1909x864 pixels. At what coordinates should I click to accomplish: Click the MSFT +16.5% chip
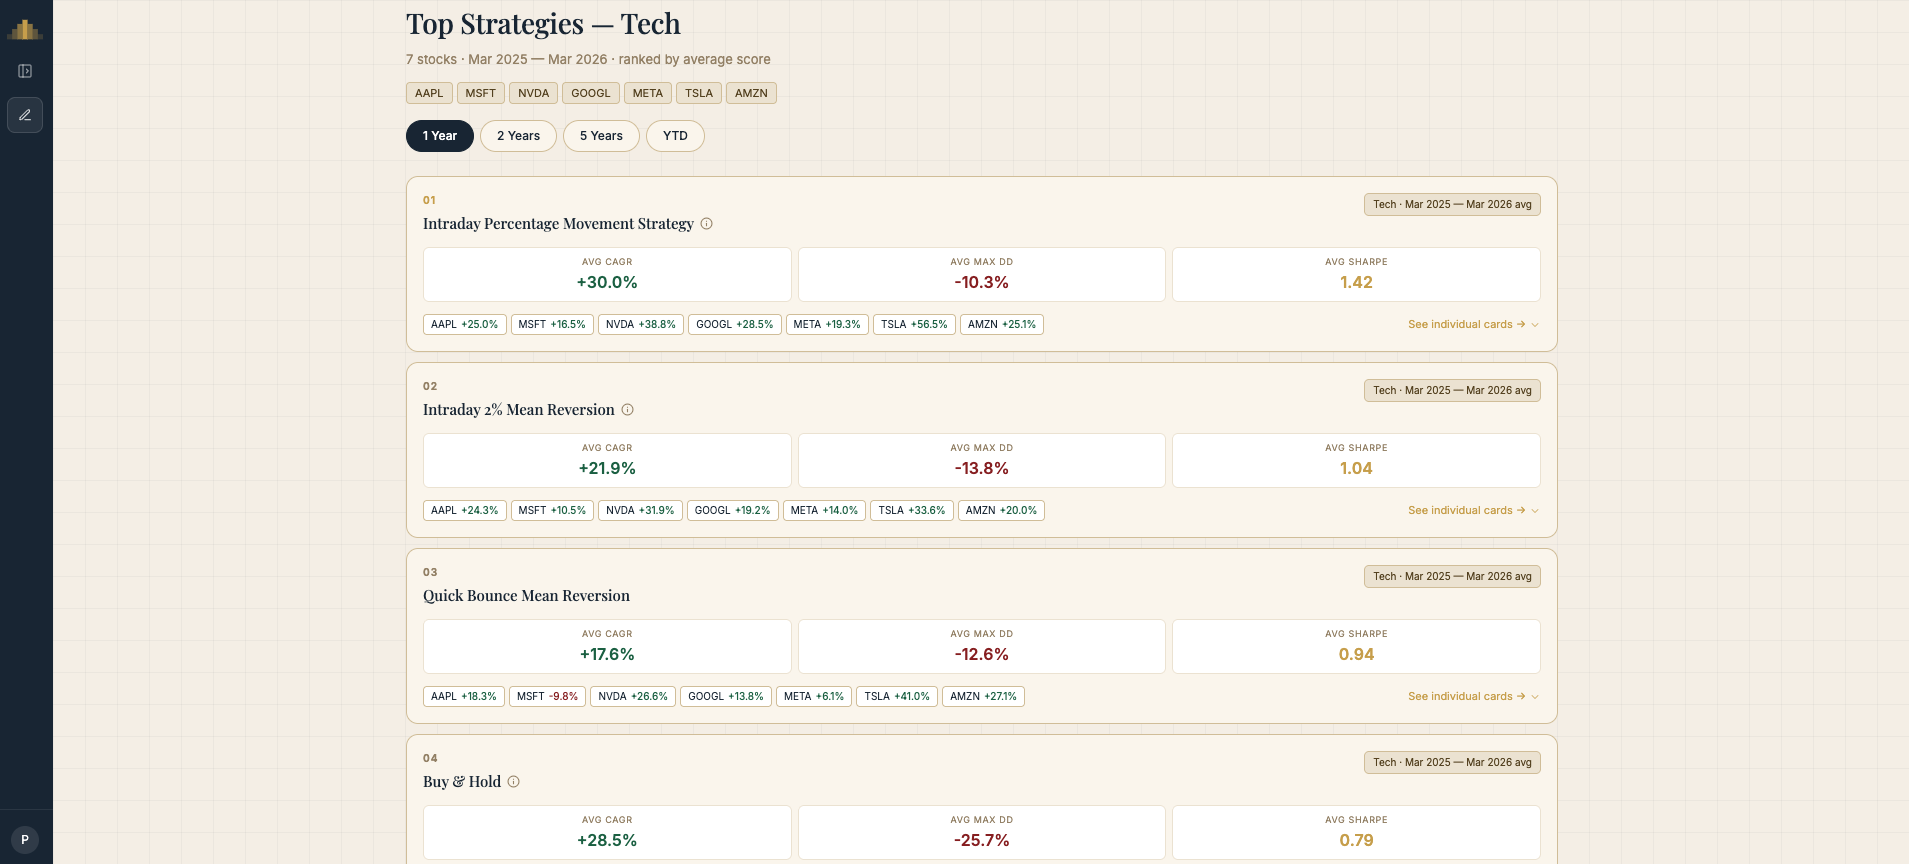(x=552, y=324)
